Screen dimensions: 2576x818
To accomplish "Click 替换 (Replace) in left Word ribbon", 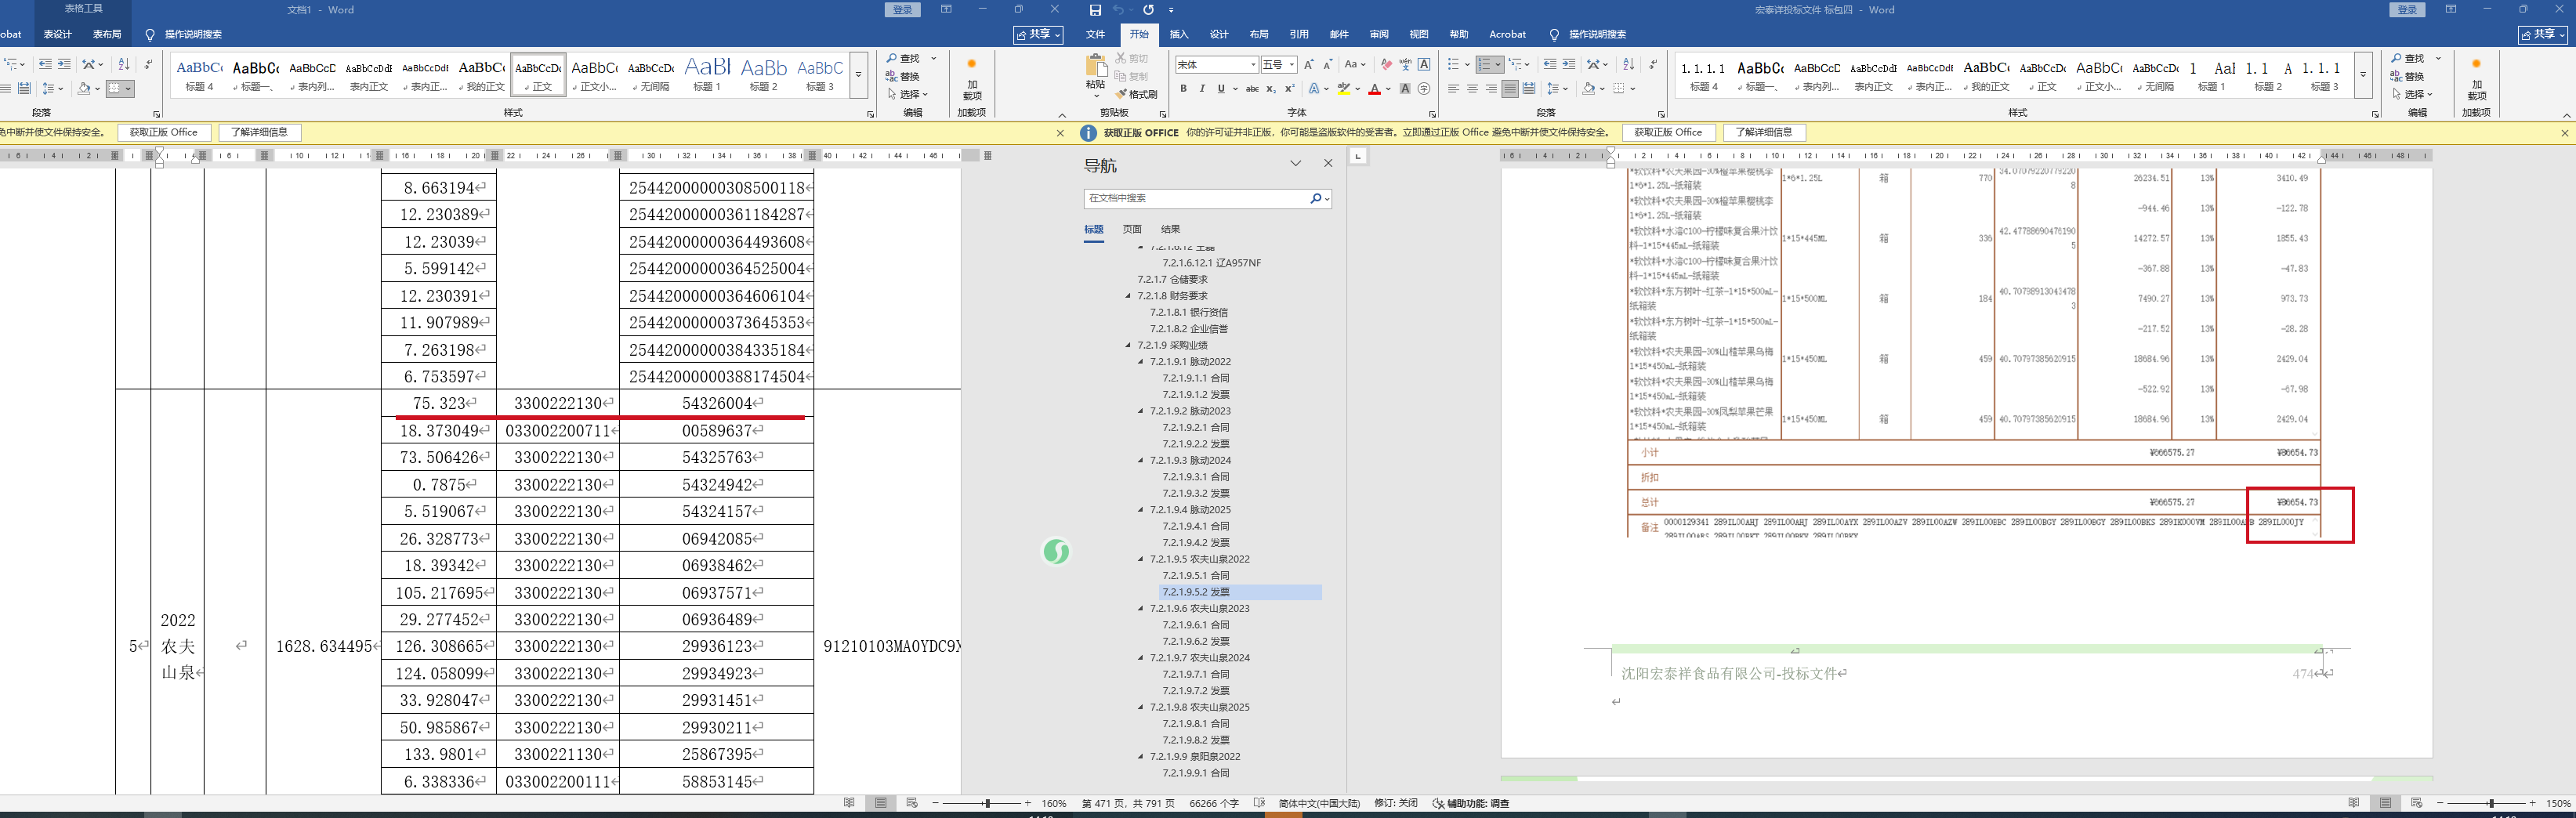I will pyautogui.click(x=903, y=76).
